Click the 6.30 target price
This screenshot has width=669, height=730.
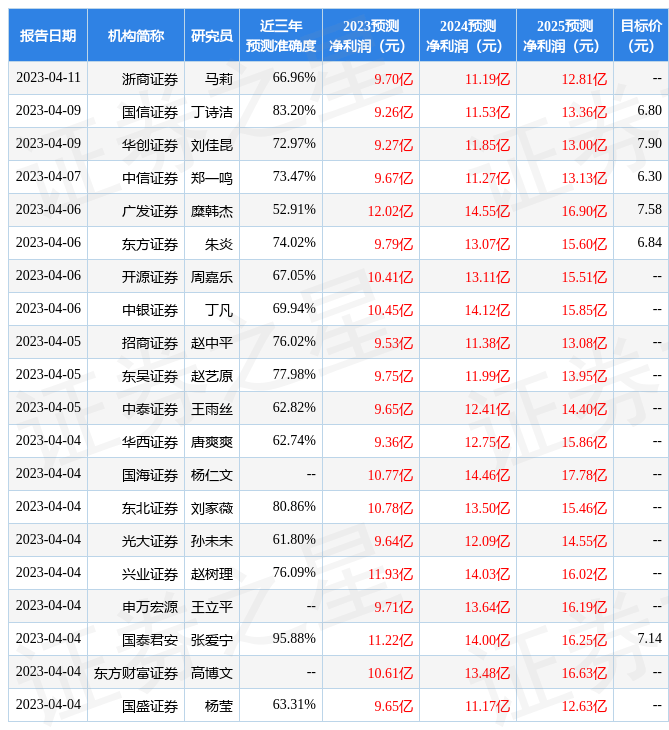point(649,176)
